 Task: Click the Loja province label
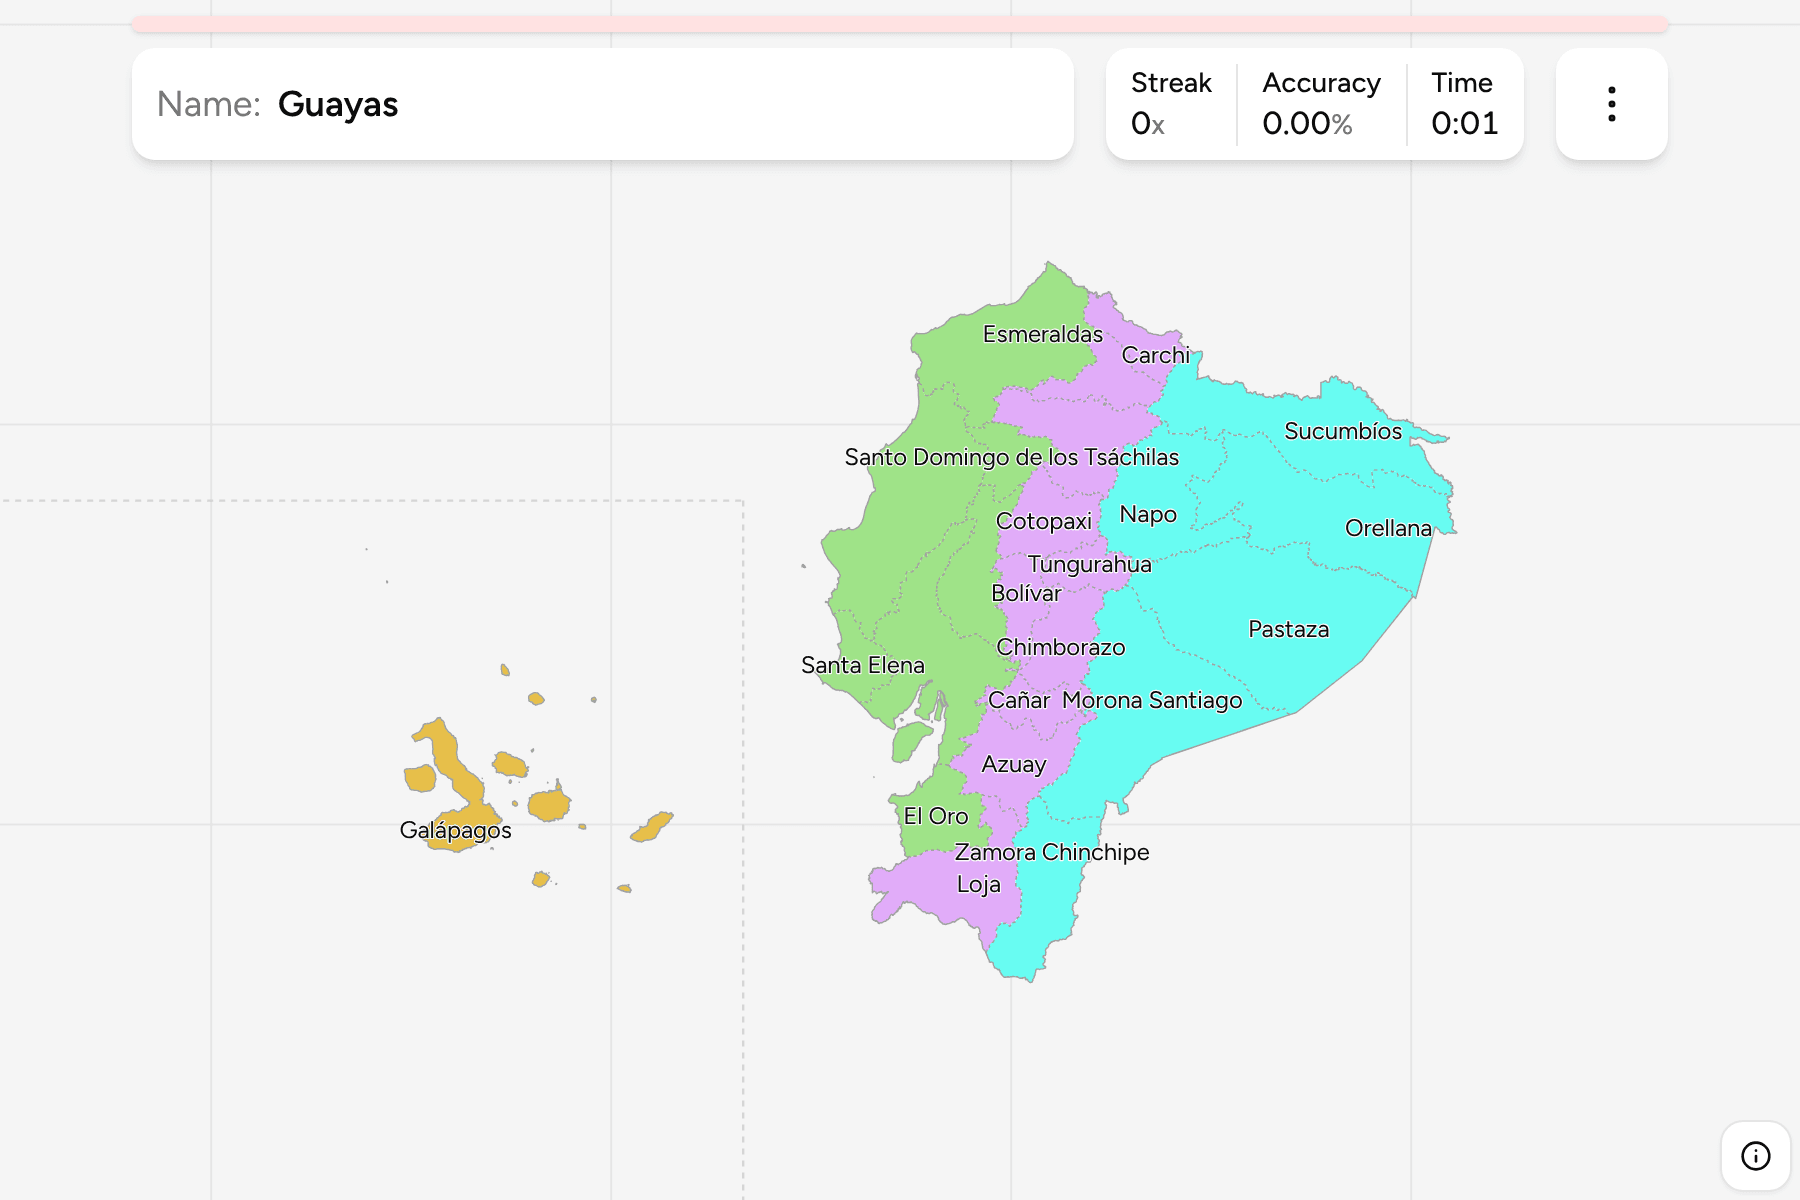979,884
